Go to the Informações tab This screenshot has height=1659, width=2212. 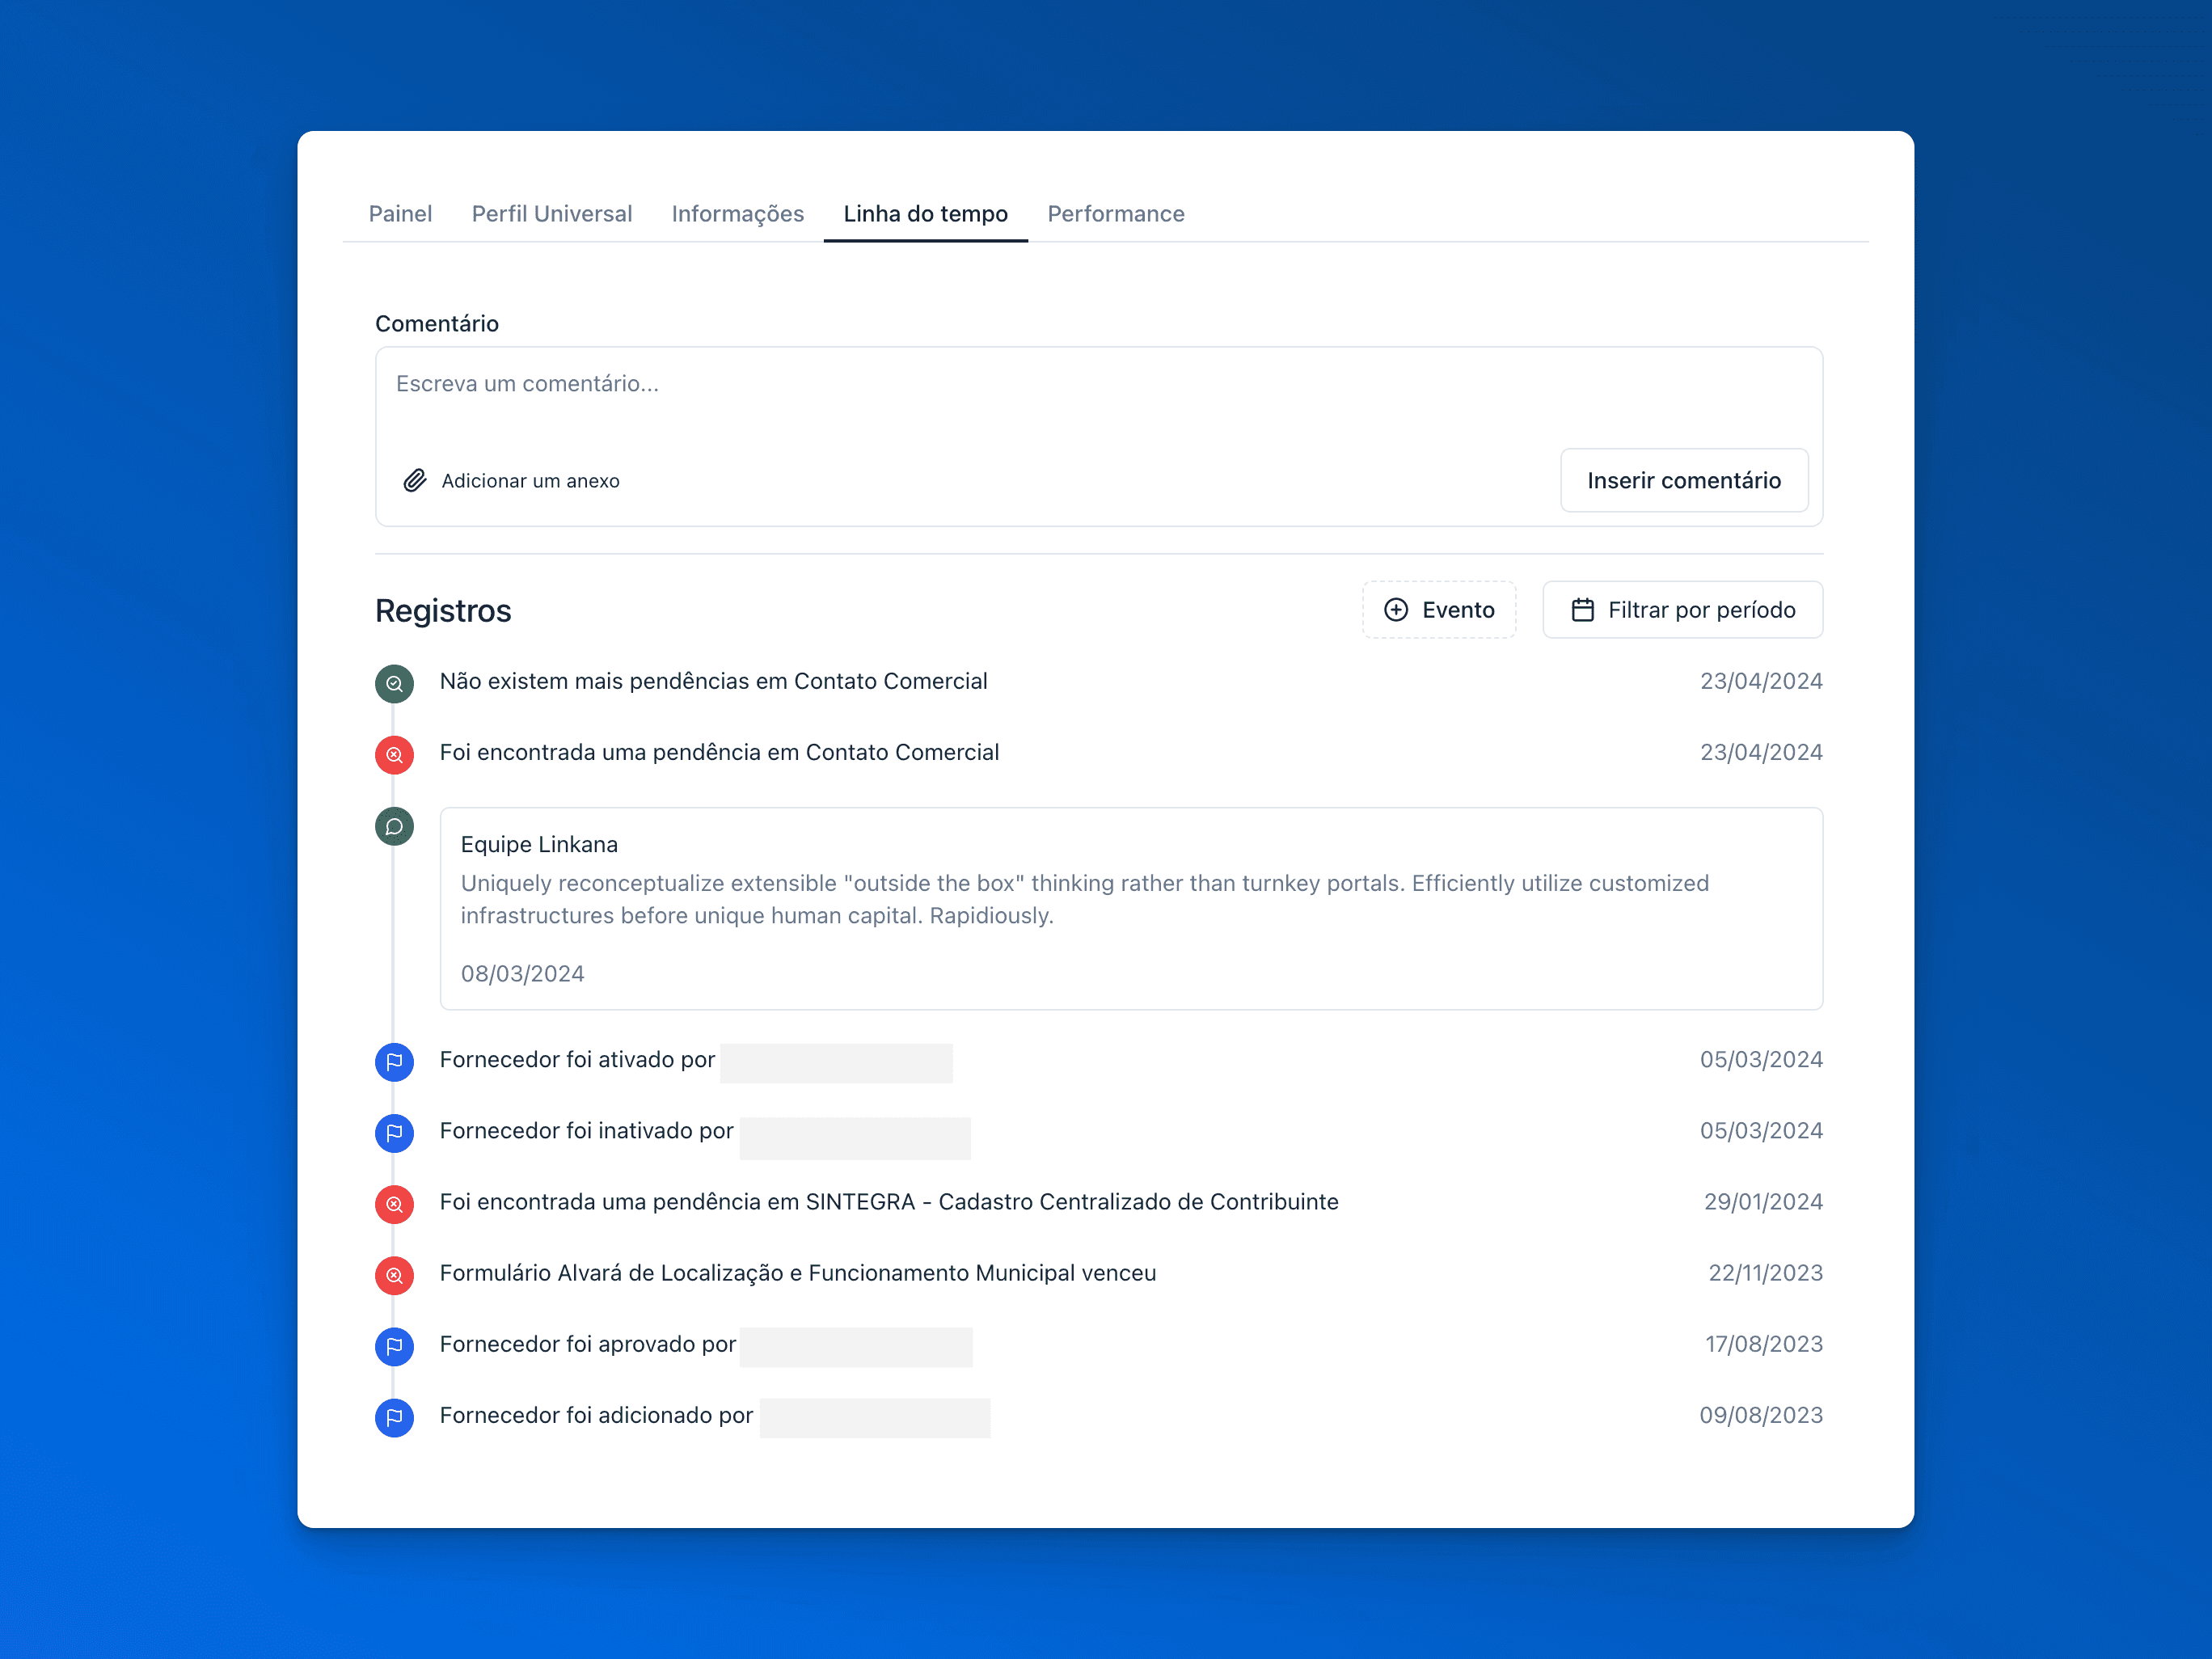tap(737, 214)
